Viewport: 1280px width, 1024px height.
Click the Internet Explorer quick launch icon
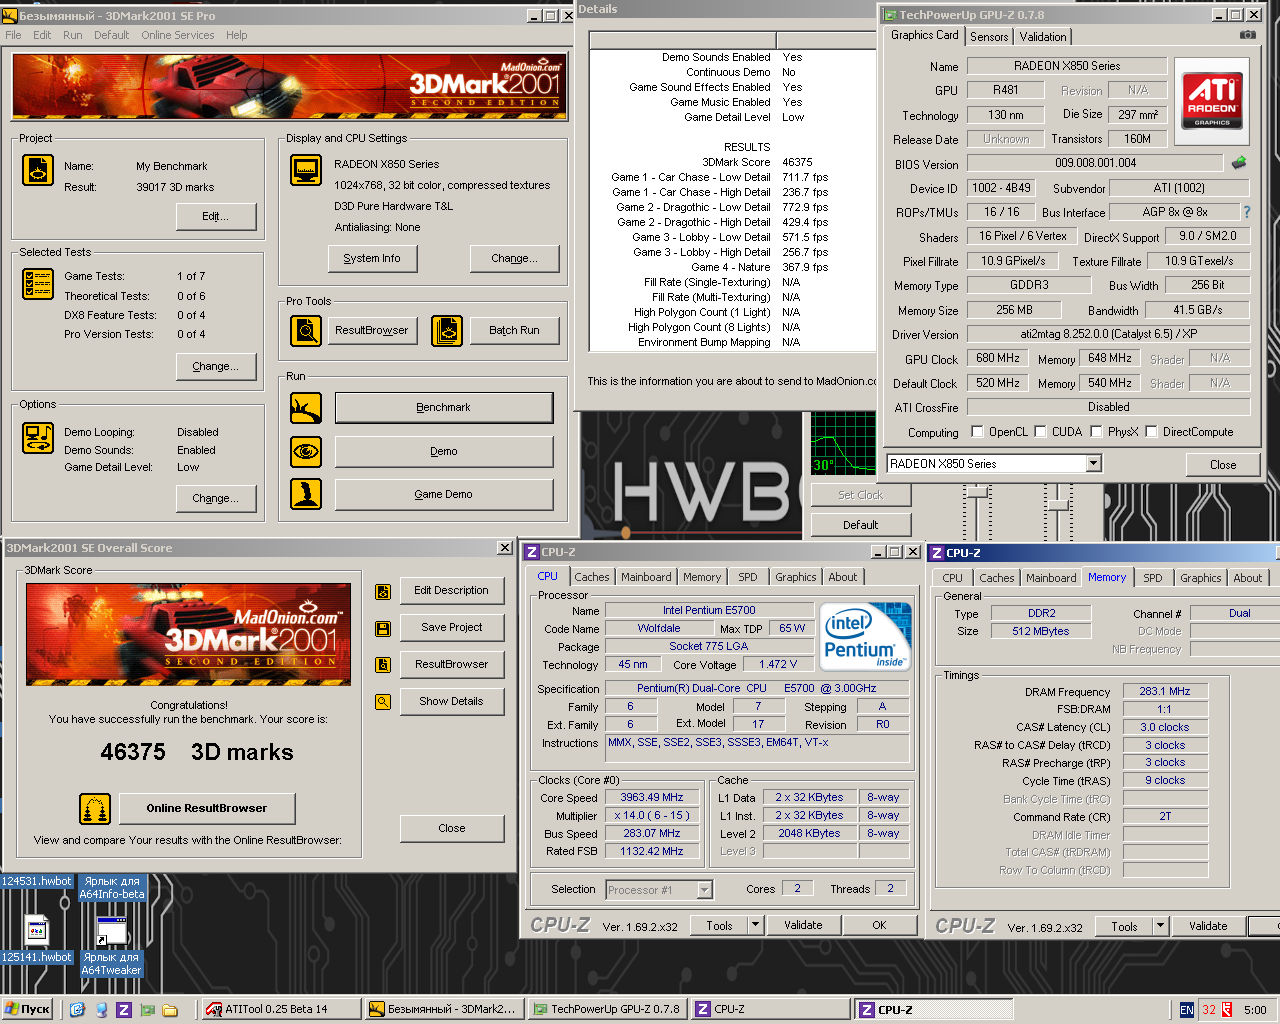[77, 1010]
